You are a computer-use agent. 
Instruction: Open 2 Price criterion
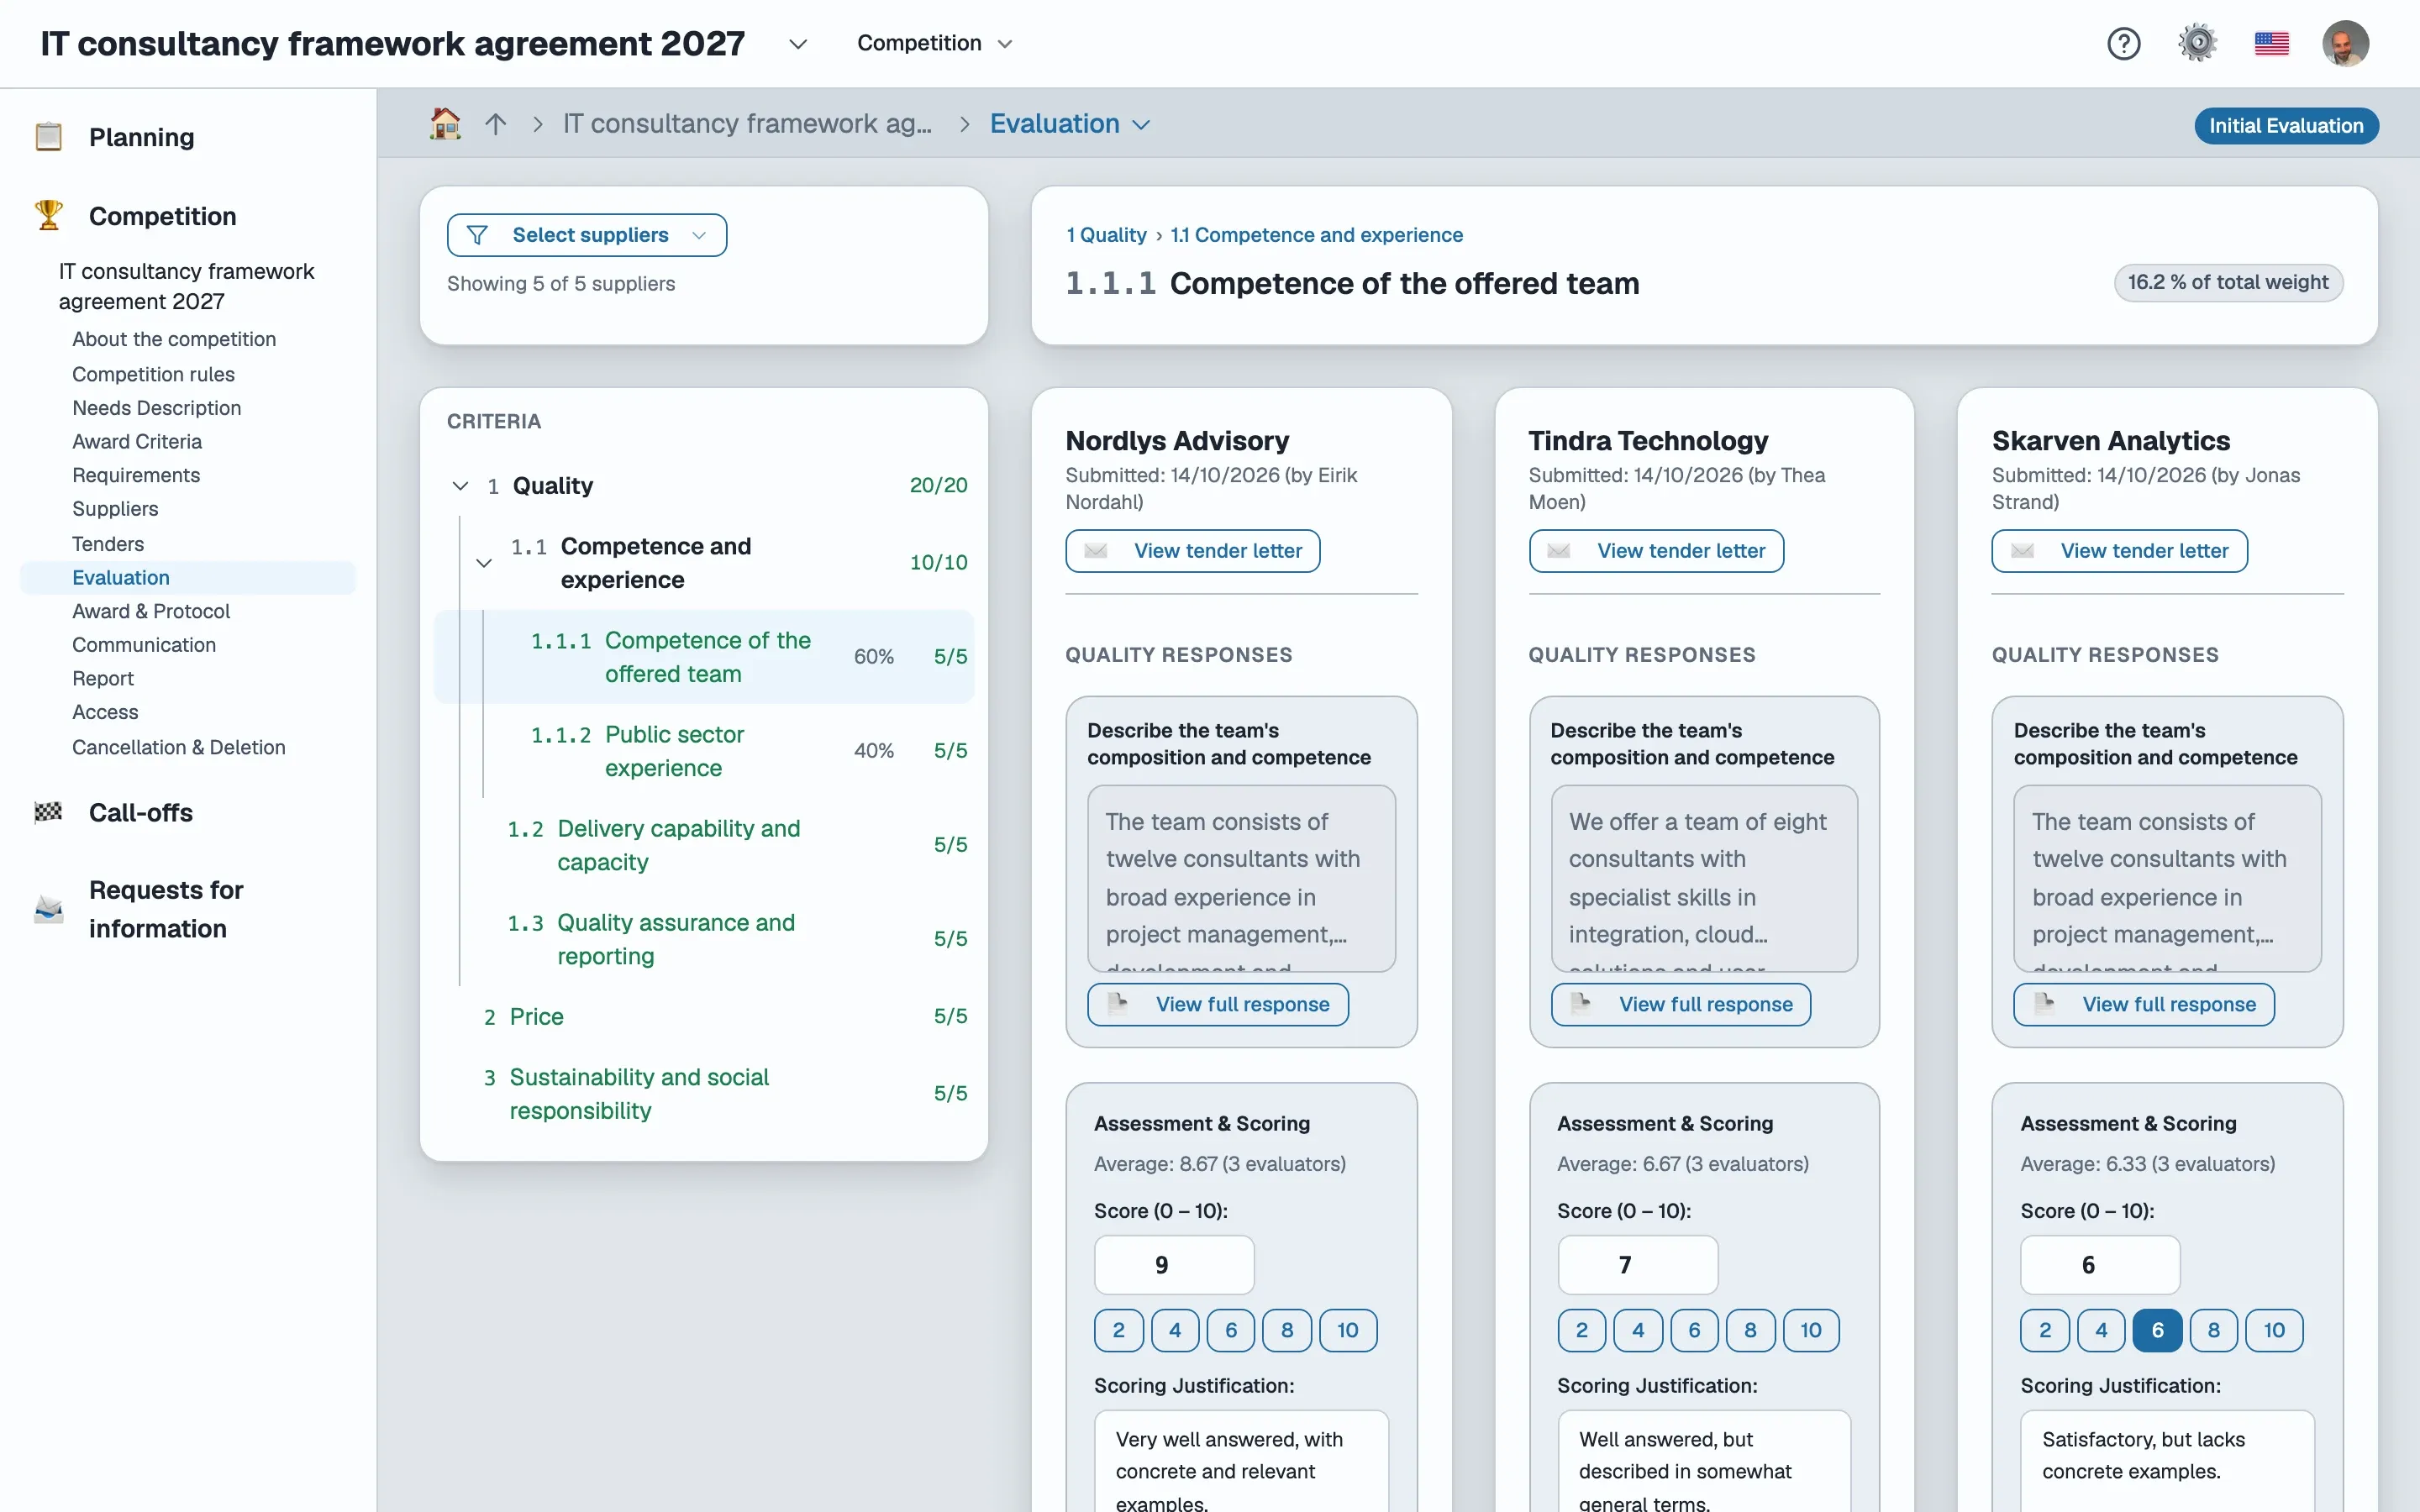click(703, 1016)
